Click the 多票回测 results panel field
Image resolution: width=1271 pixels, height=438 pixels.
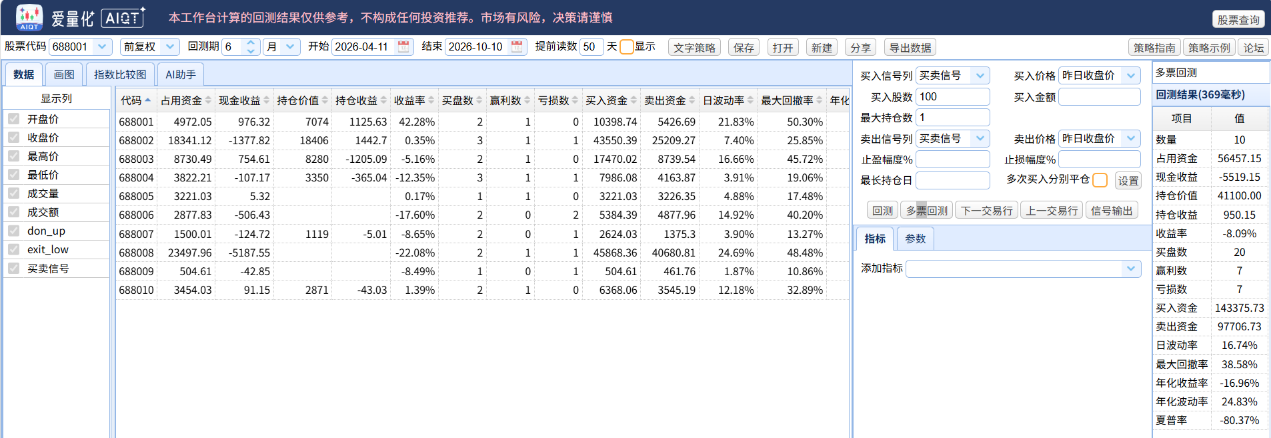click(1211, 73)
